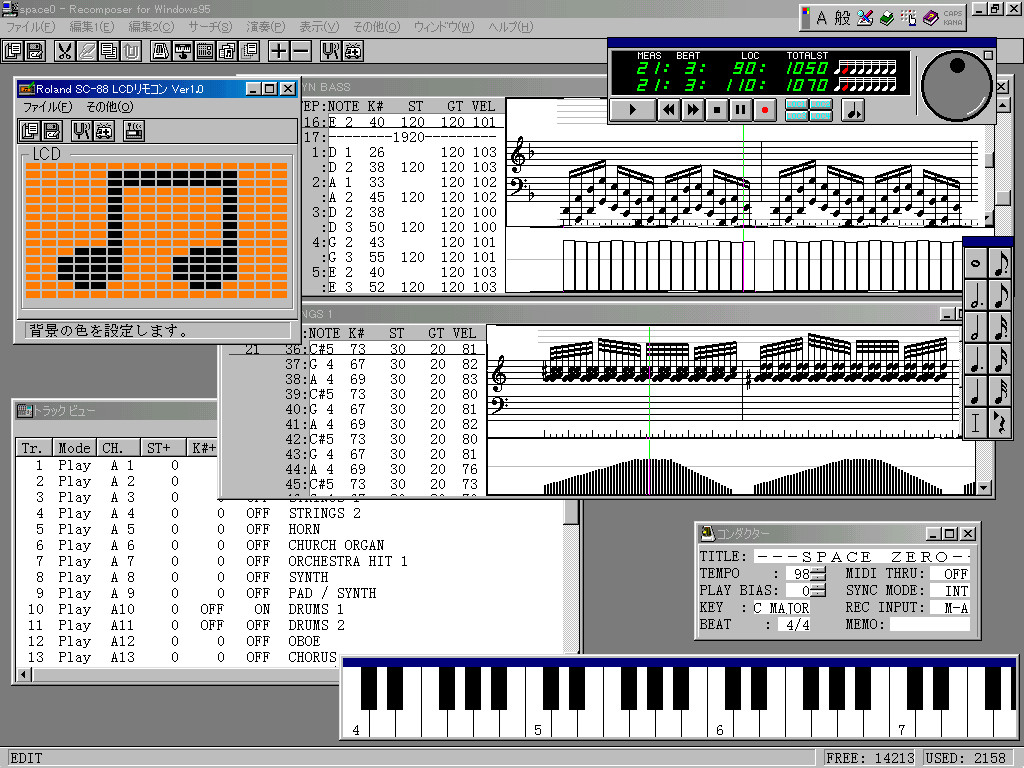Click the rewind transport button

click(668, 110)
